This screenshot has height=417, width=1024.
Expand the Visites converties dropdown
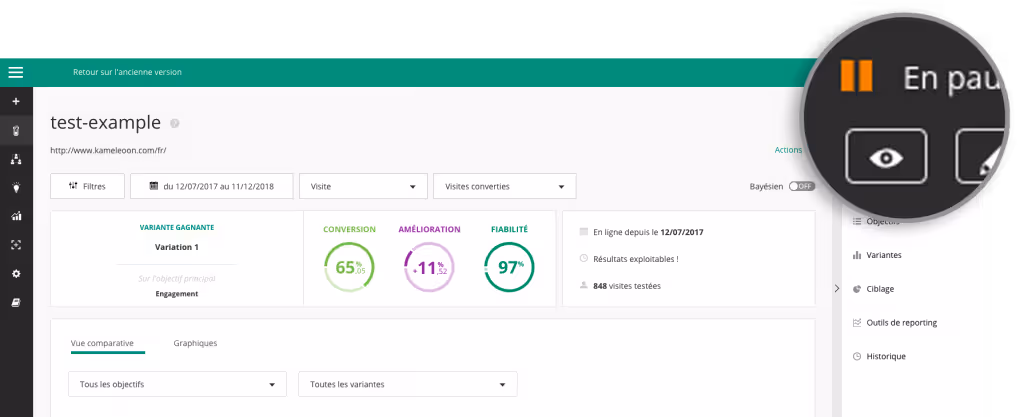pyautogui.click(x=504, y=186)
